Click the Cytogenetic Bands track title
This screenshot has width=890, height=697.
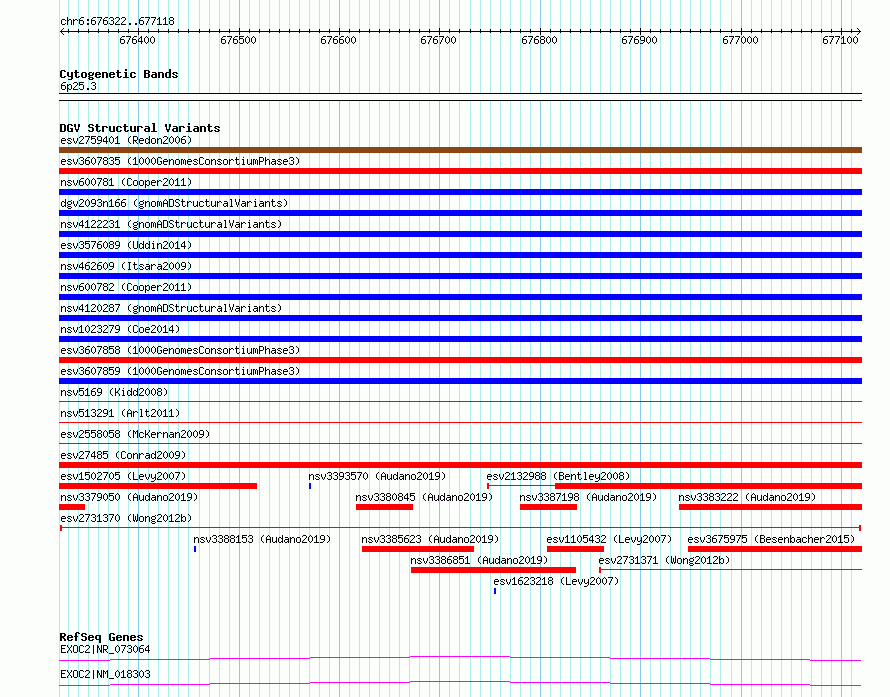(x=119, y=74)
